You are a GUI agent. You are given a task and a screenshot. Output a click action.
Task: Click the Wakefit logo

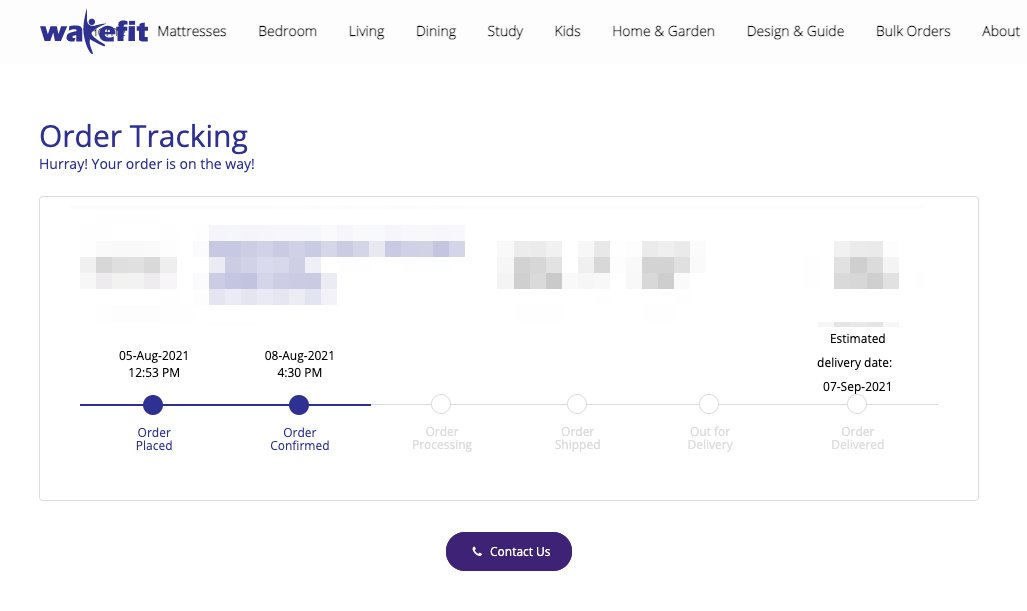point(93,31)
